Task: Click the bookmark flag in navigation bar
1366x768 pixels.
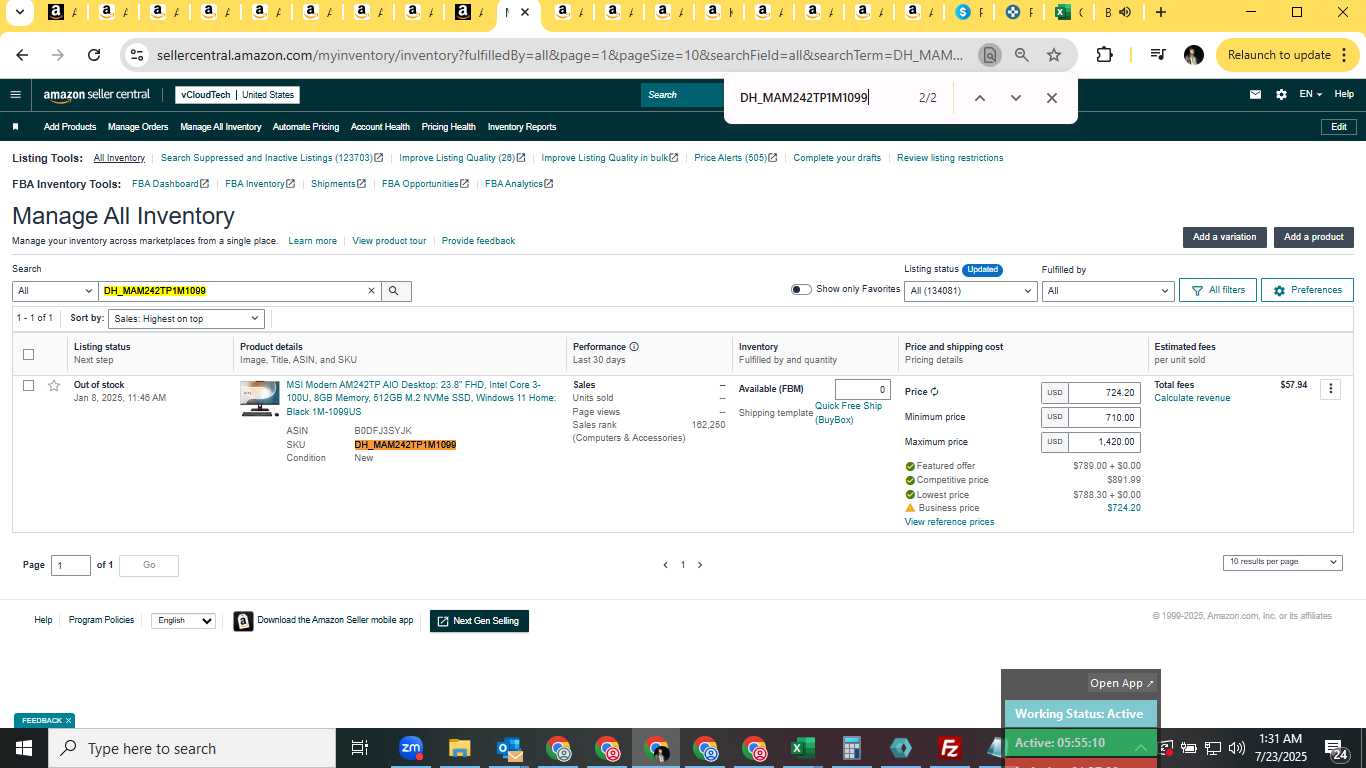Action: tap(15, 127)
